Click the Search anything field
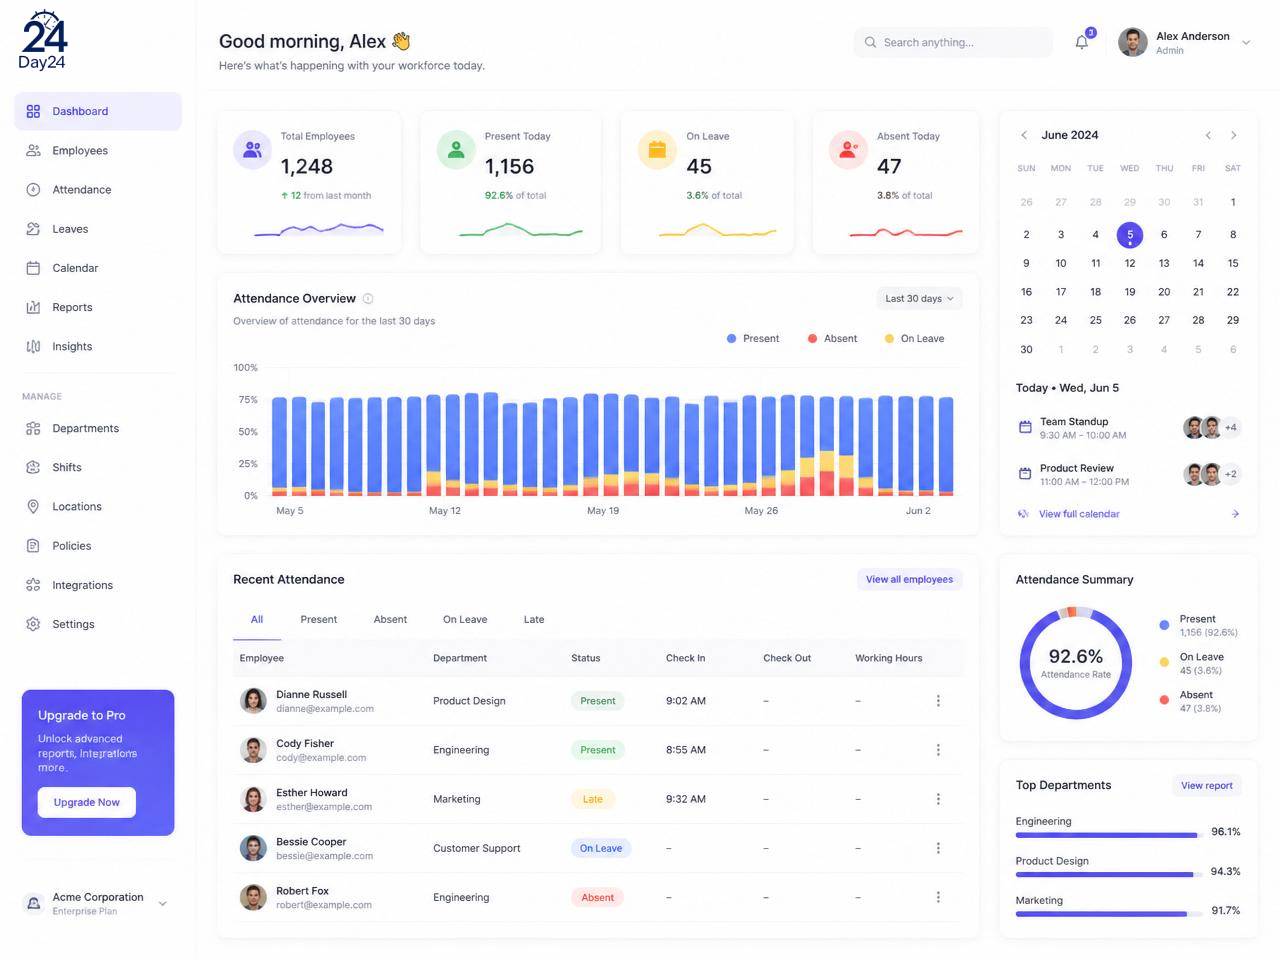 [953, 42]
